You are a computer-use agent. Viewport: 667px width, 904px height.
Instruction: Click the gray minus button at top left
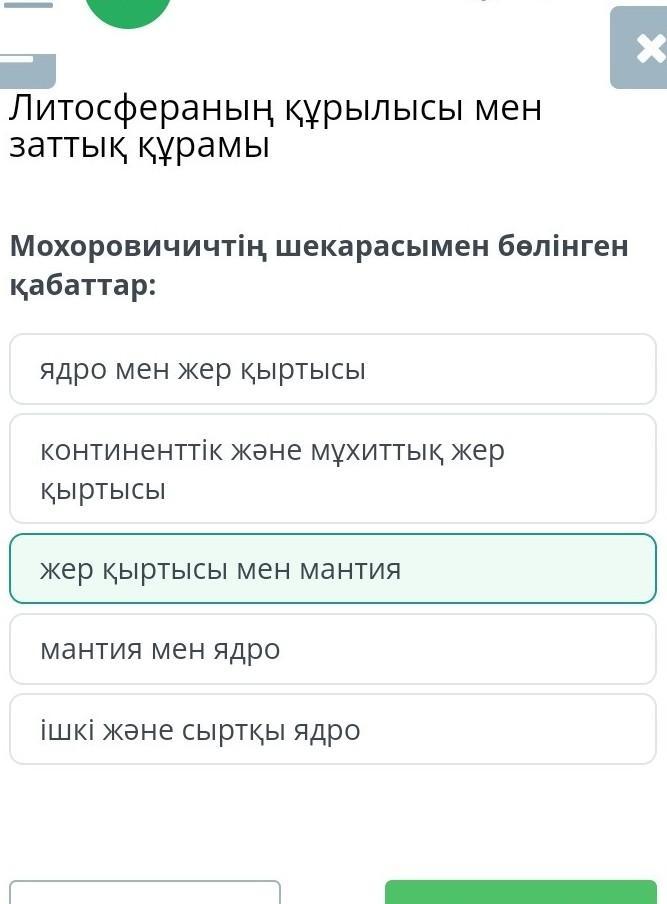[x=27, y=68]
